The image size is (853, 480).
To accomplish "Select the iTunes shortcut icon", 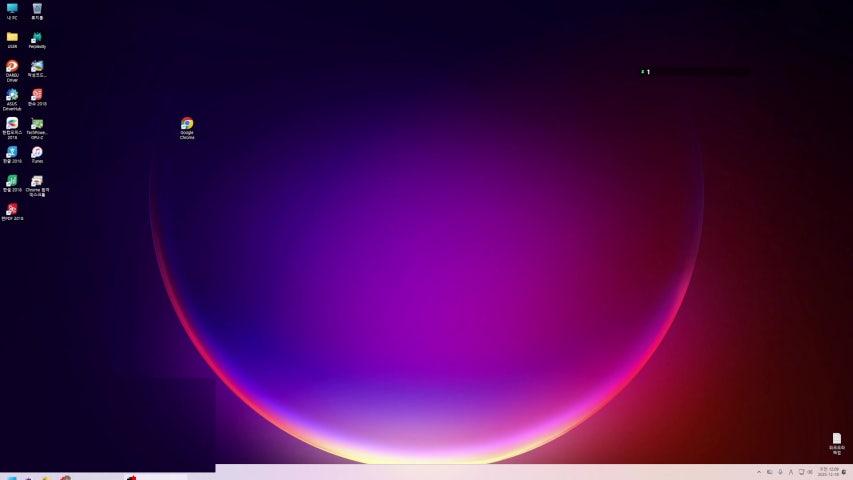I will (37, 155).
